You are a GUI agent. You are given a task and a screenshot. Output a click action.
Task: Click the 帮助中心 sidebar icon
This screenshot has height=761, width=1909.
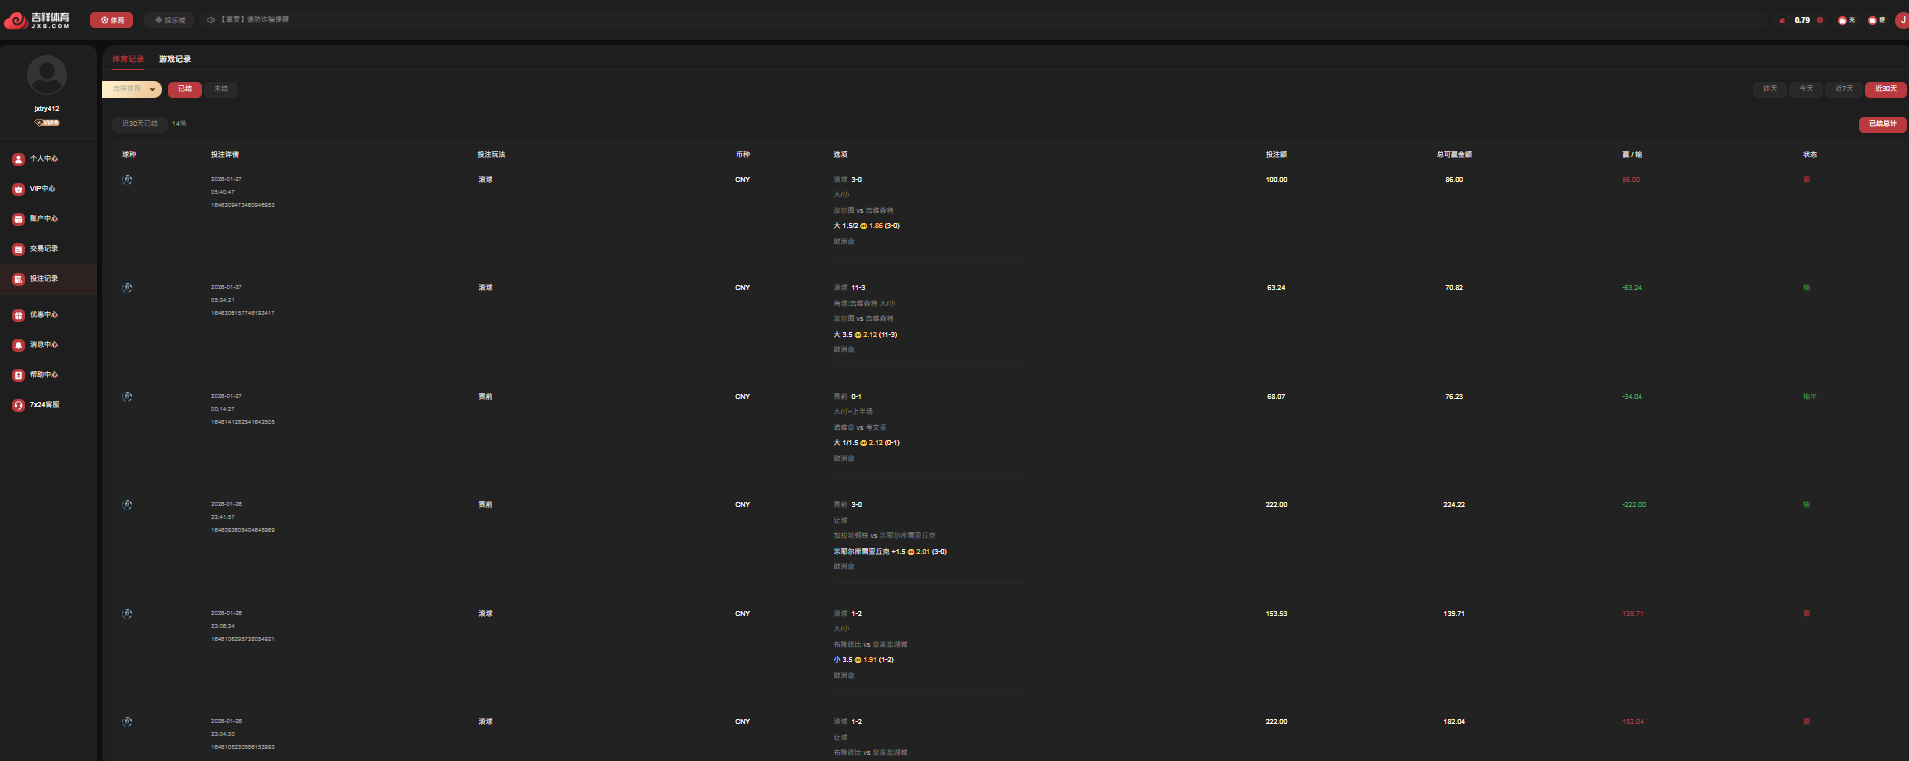(18, 375)
